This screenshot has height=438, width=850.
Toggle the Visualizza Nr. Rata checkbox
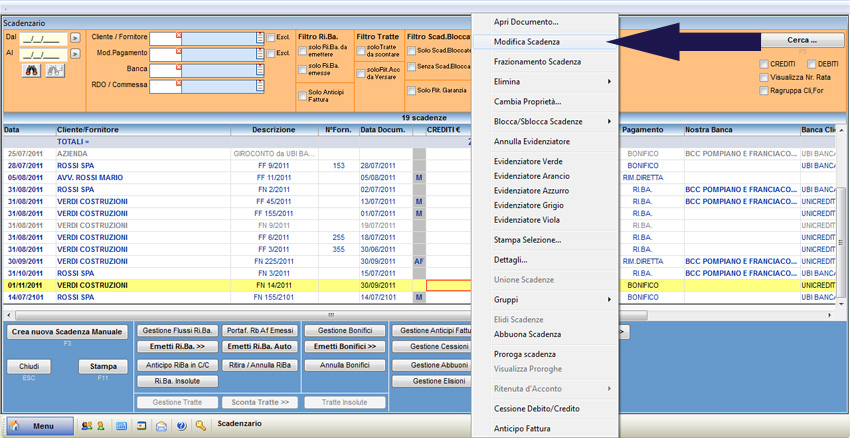(764, 77)
